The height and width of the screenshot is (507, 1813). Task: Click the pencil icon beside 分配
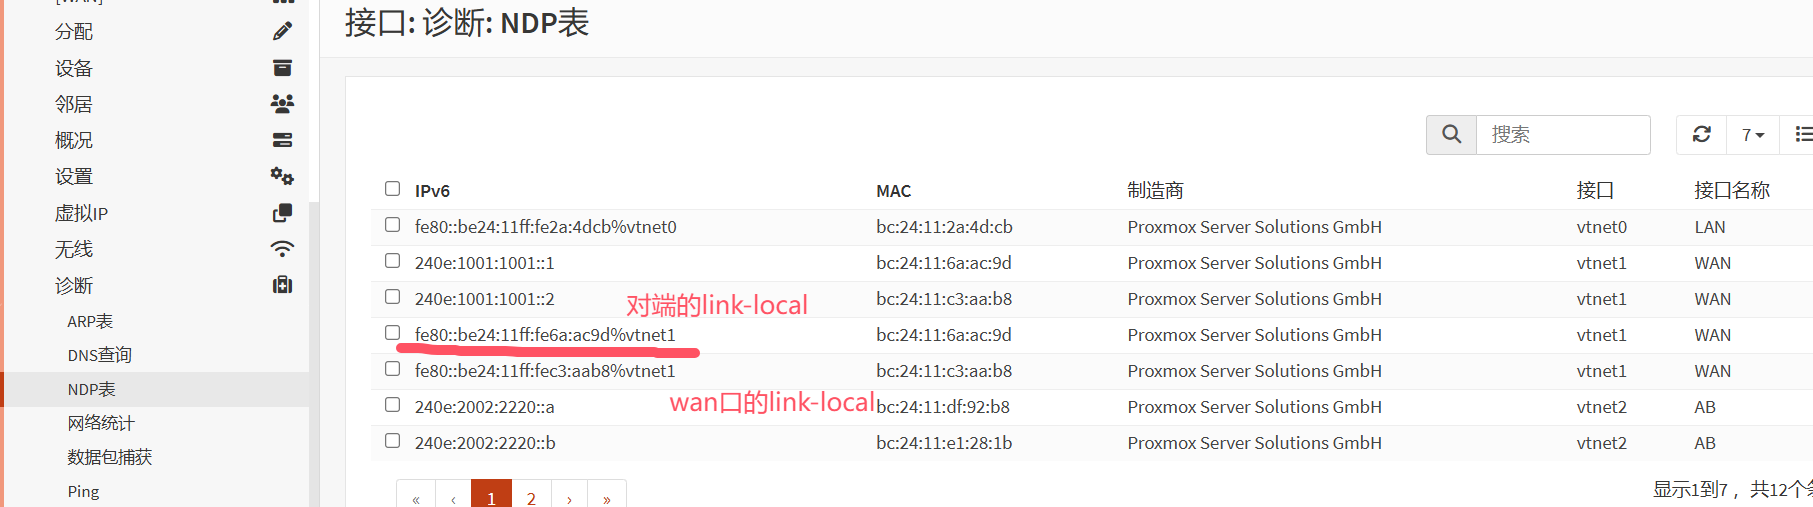282,32
